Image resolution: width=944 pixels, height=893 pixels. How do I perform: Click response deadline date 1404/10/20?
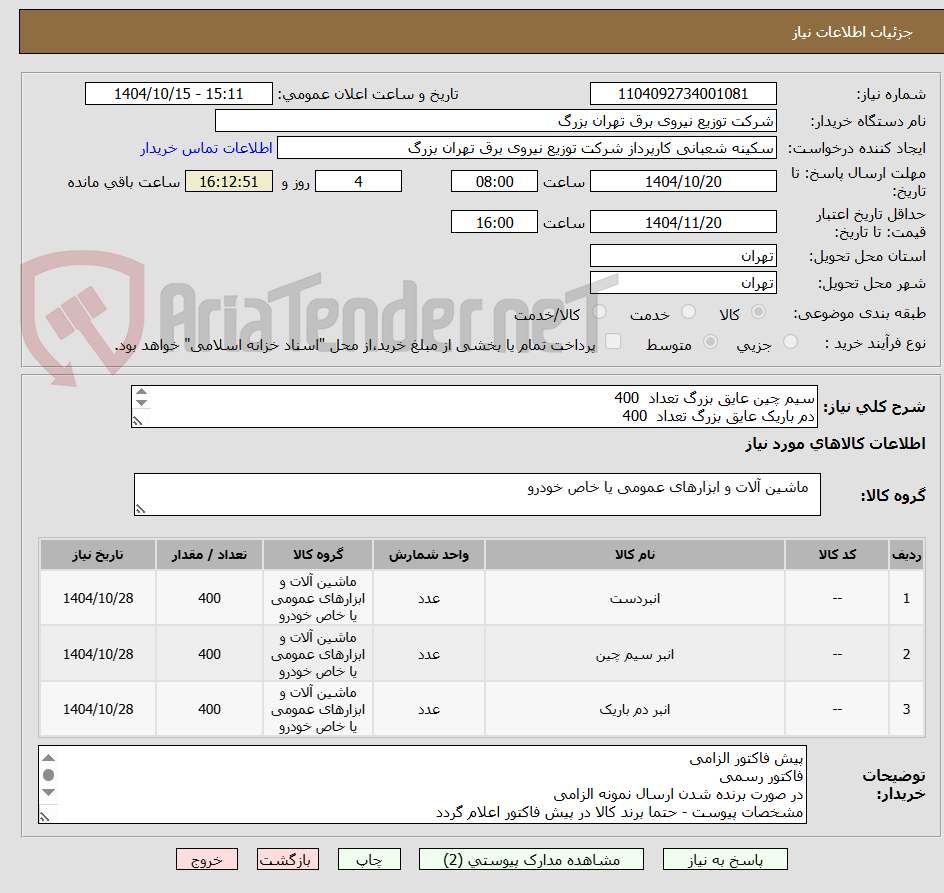683,181
